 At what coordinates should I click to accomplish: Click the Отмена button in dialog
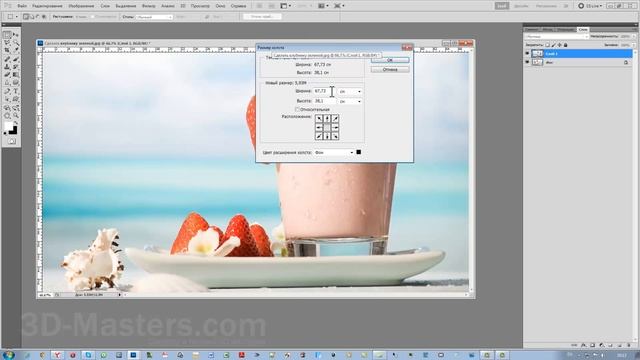[x=390, y=69]
